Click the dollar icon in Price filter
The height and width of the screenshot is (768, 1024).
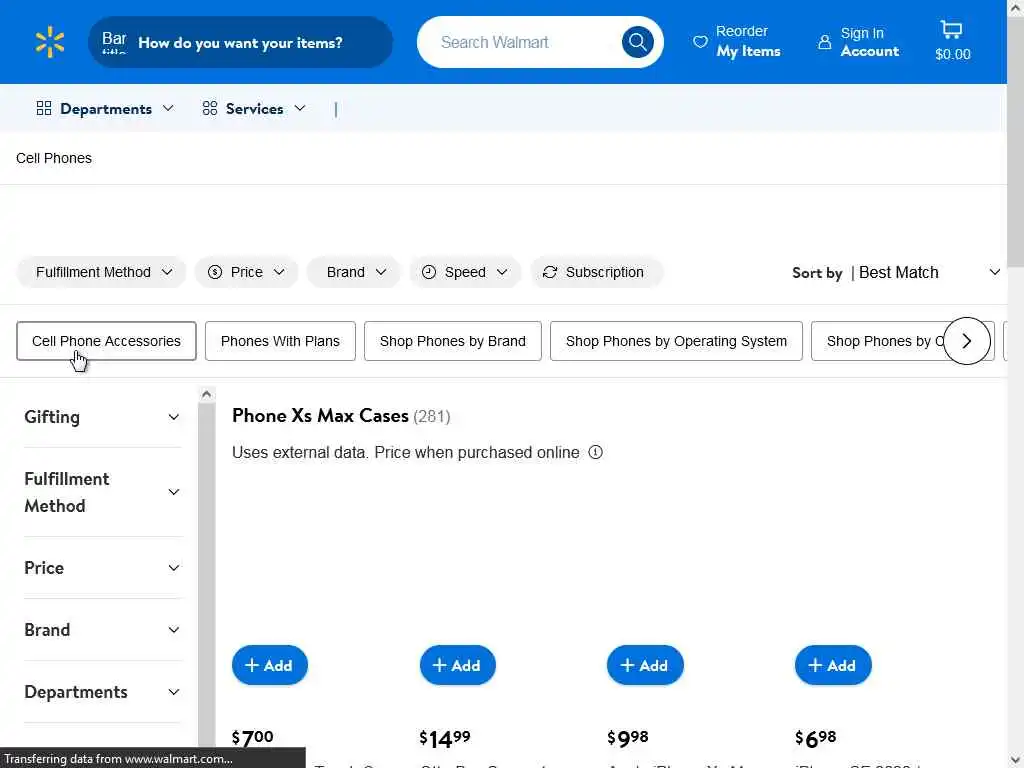click(x=215, y=272)
